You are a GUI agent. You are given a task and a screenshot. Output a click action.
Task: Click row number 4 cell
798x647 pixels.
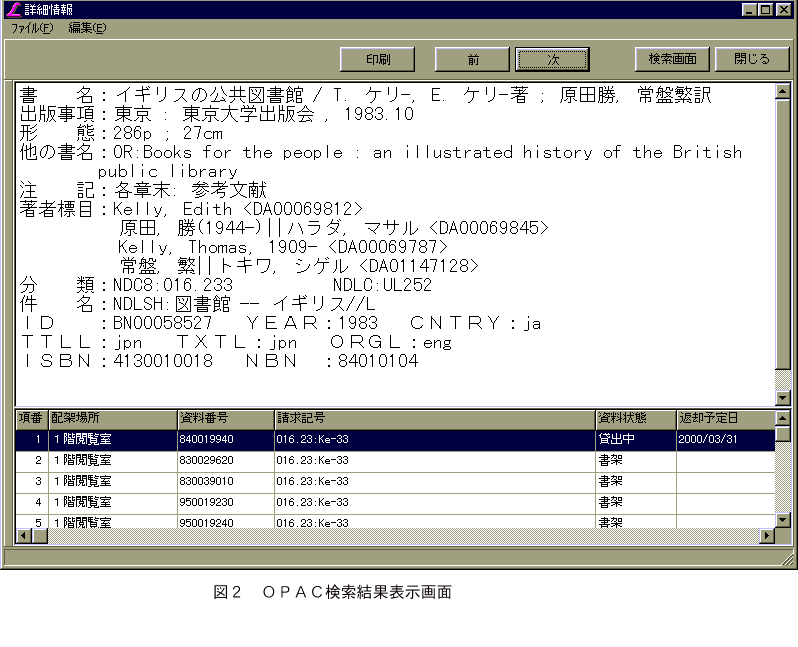[x=32, y=502]
